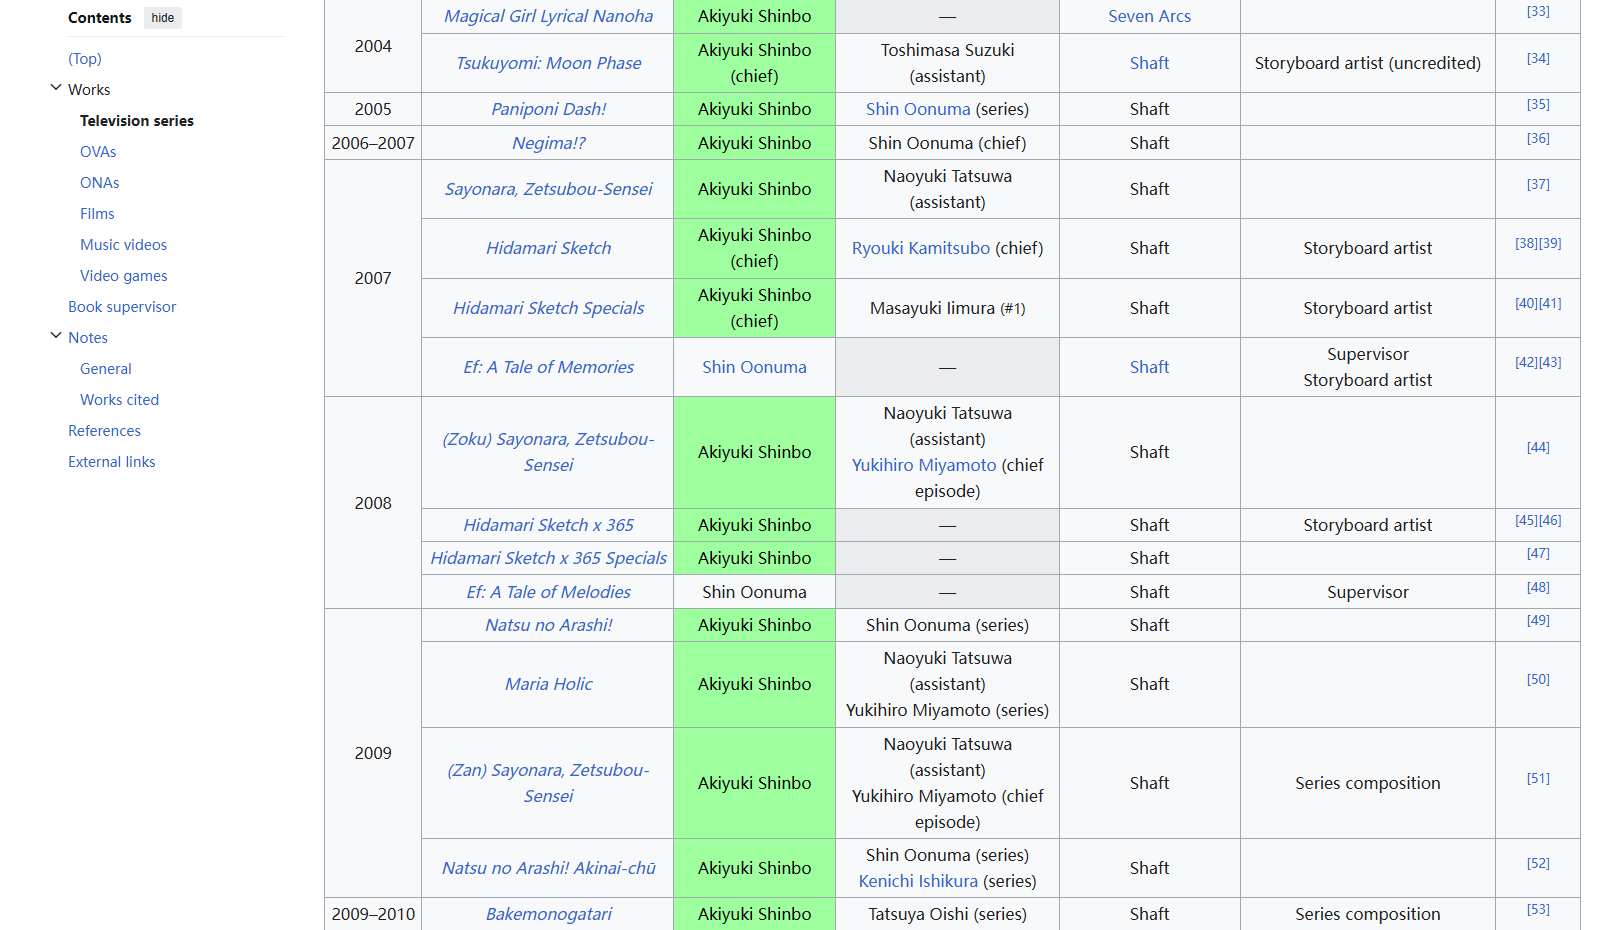Follow citation [46]
The height and width of the screenshot is (930, 1615).
(x=1550, y=520)
